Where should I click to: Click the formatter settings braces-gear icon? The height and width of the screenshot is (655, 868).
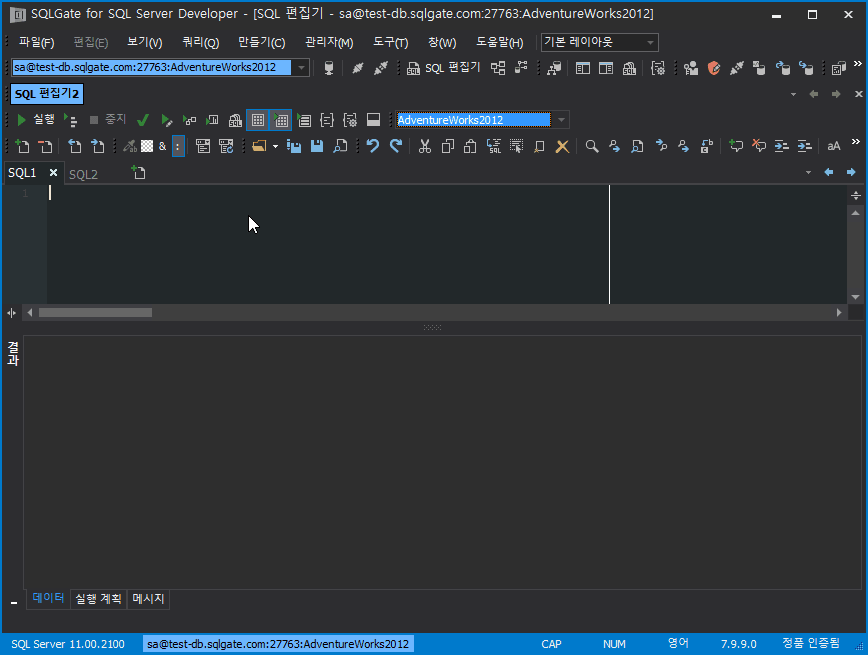pyautogui.click(x=350, y=120)
